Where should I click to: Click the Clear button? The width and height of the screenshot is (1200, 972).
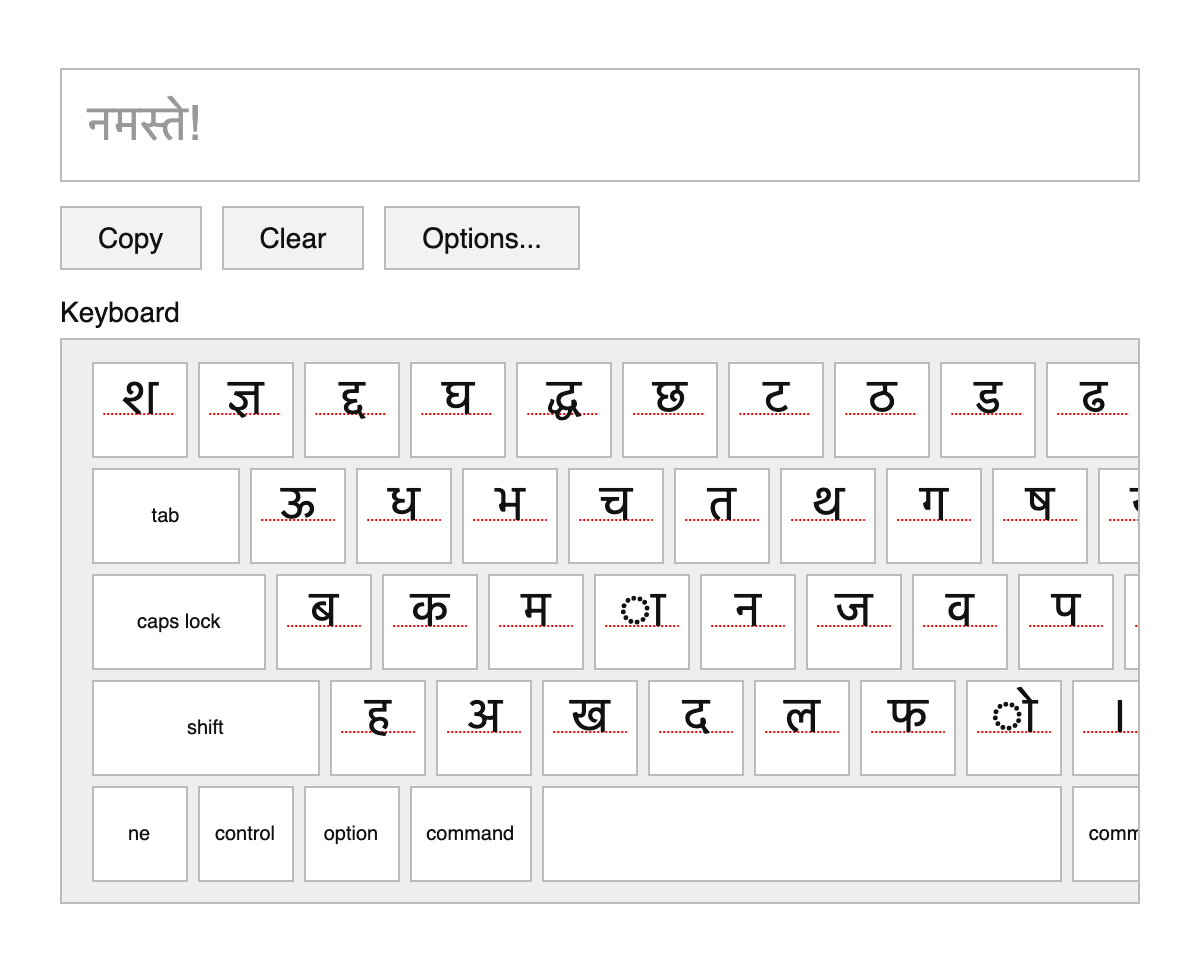coord(293,238)
